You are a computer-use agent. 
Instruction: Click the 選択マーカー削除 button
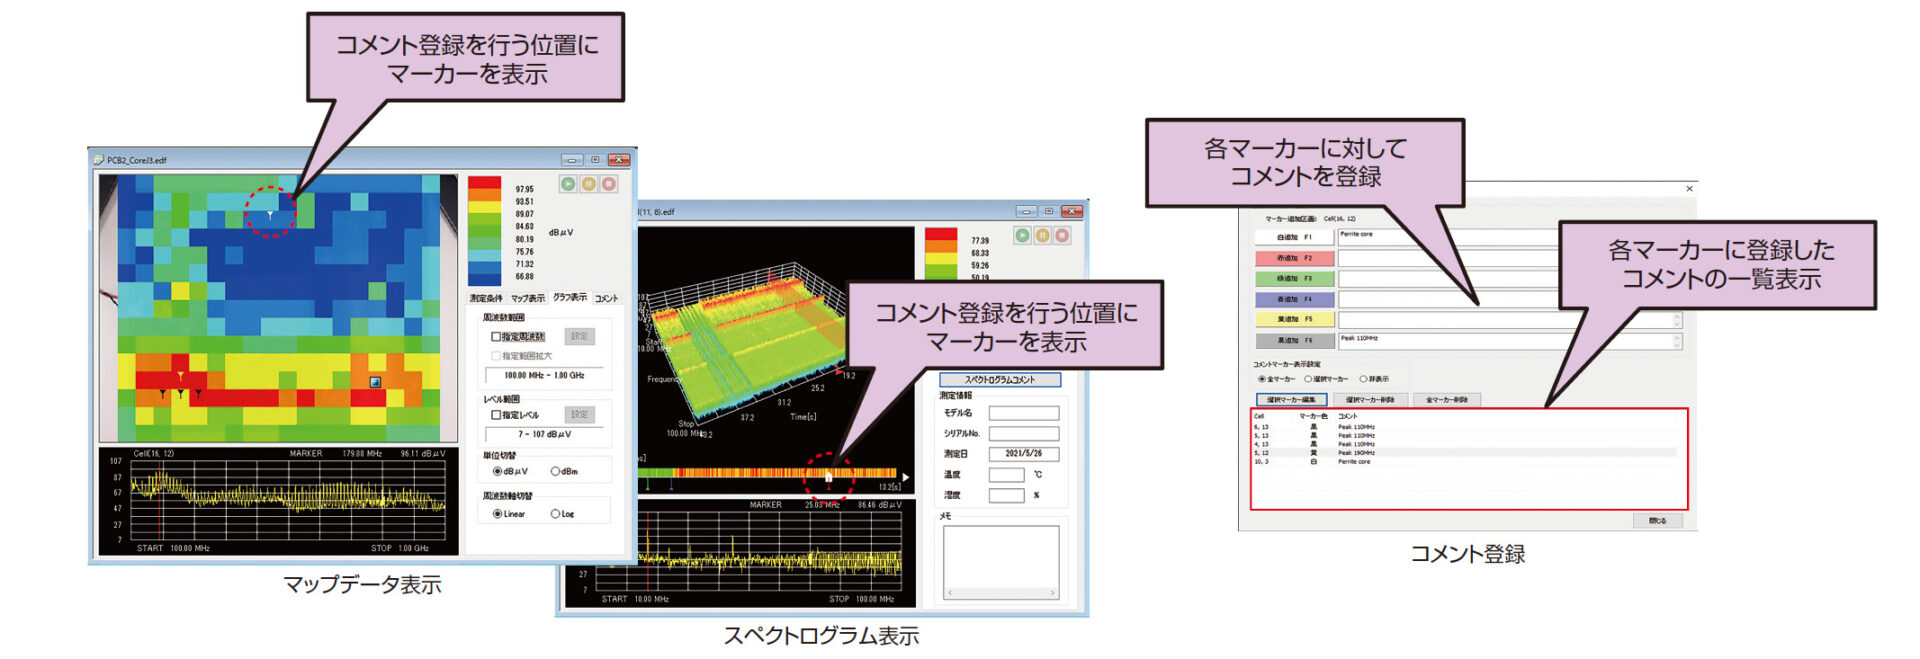pos(1369,400)
